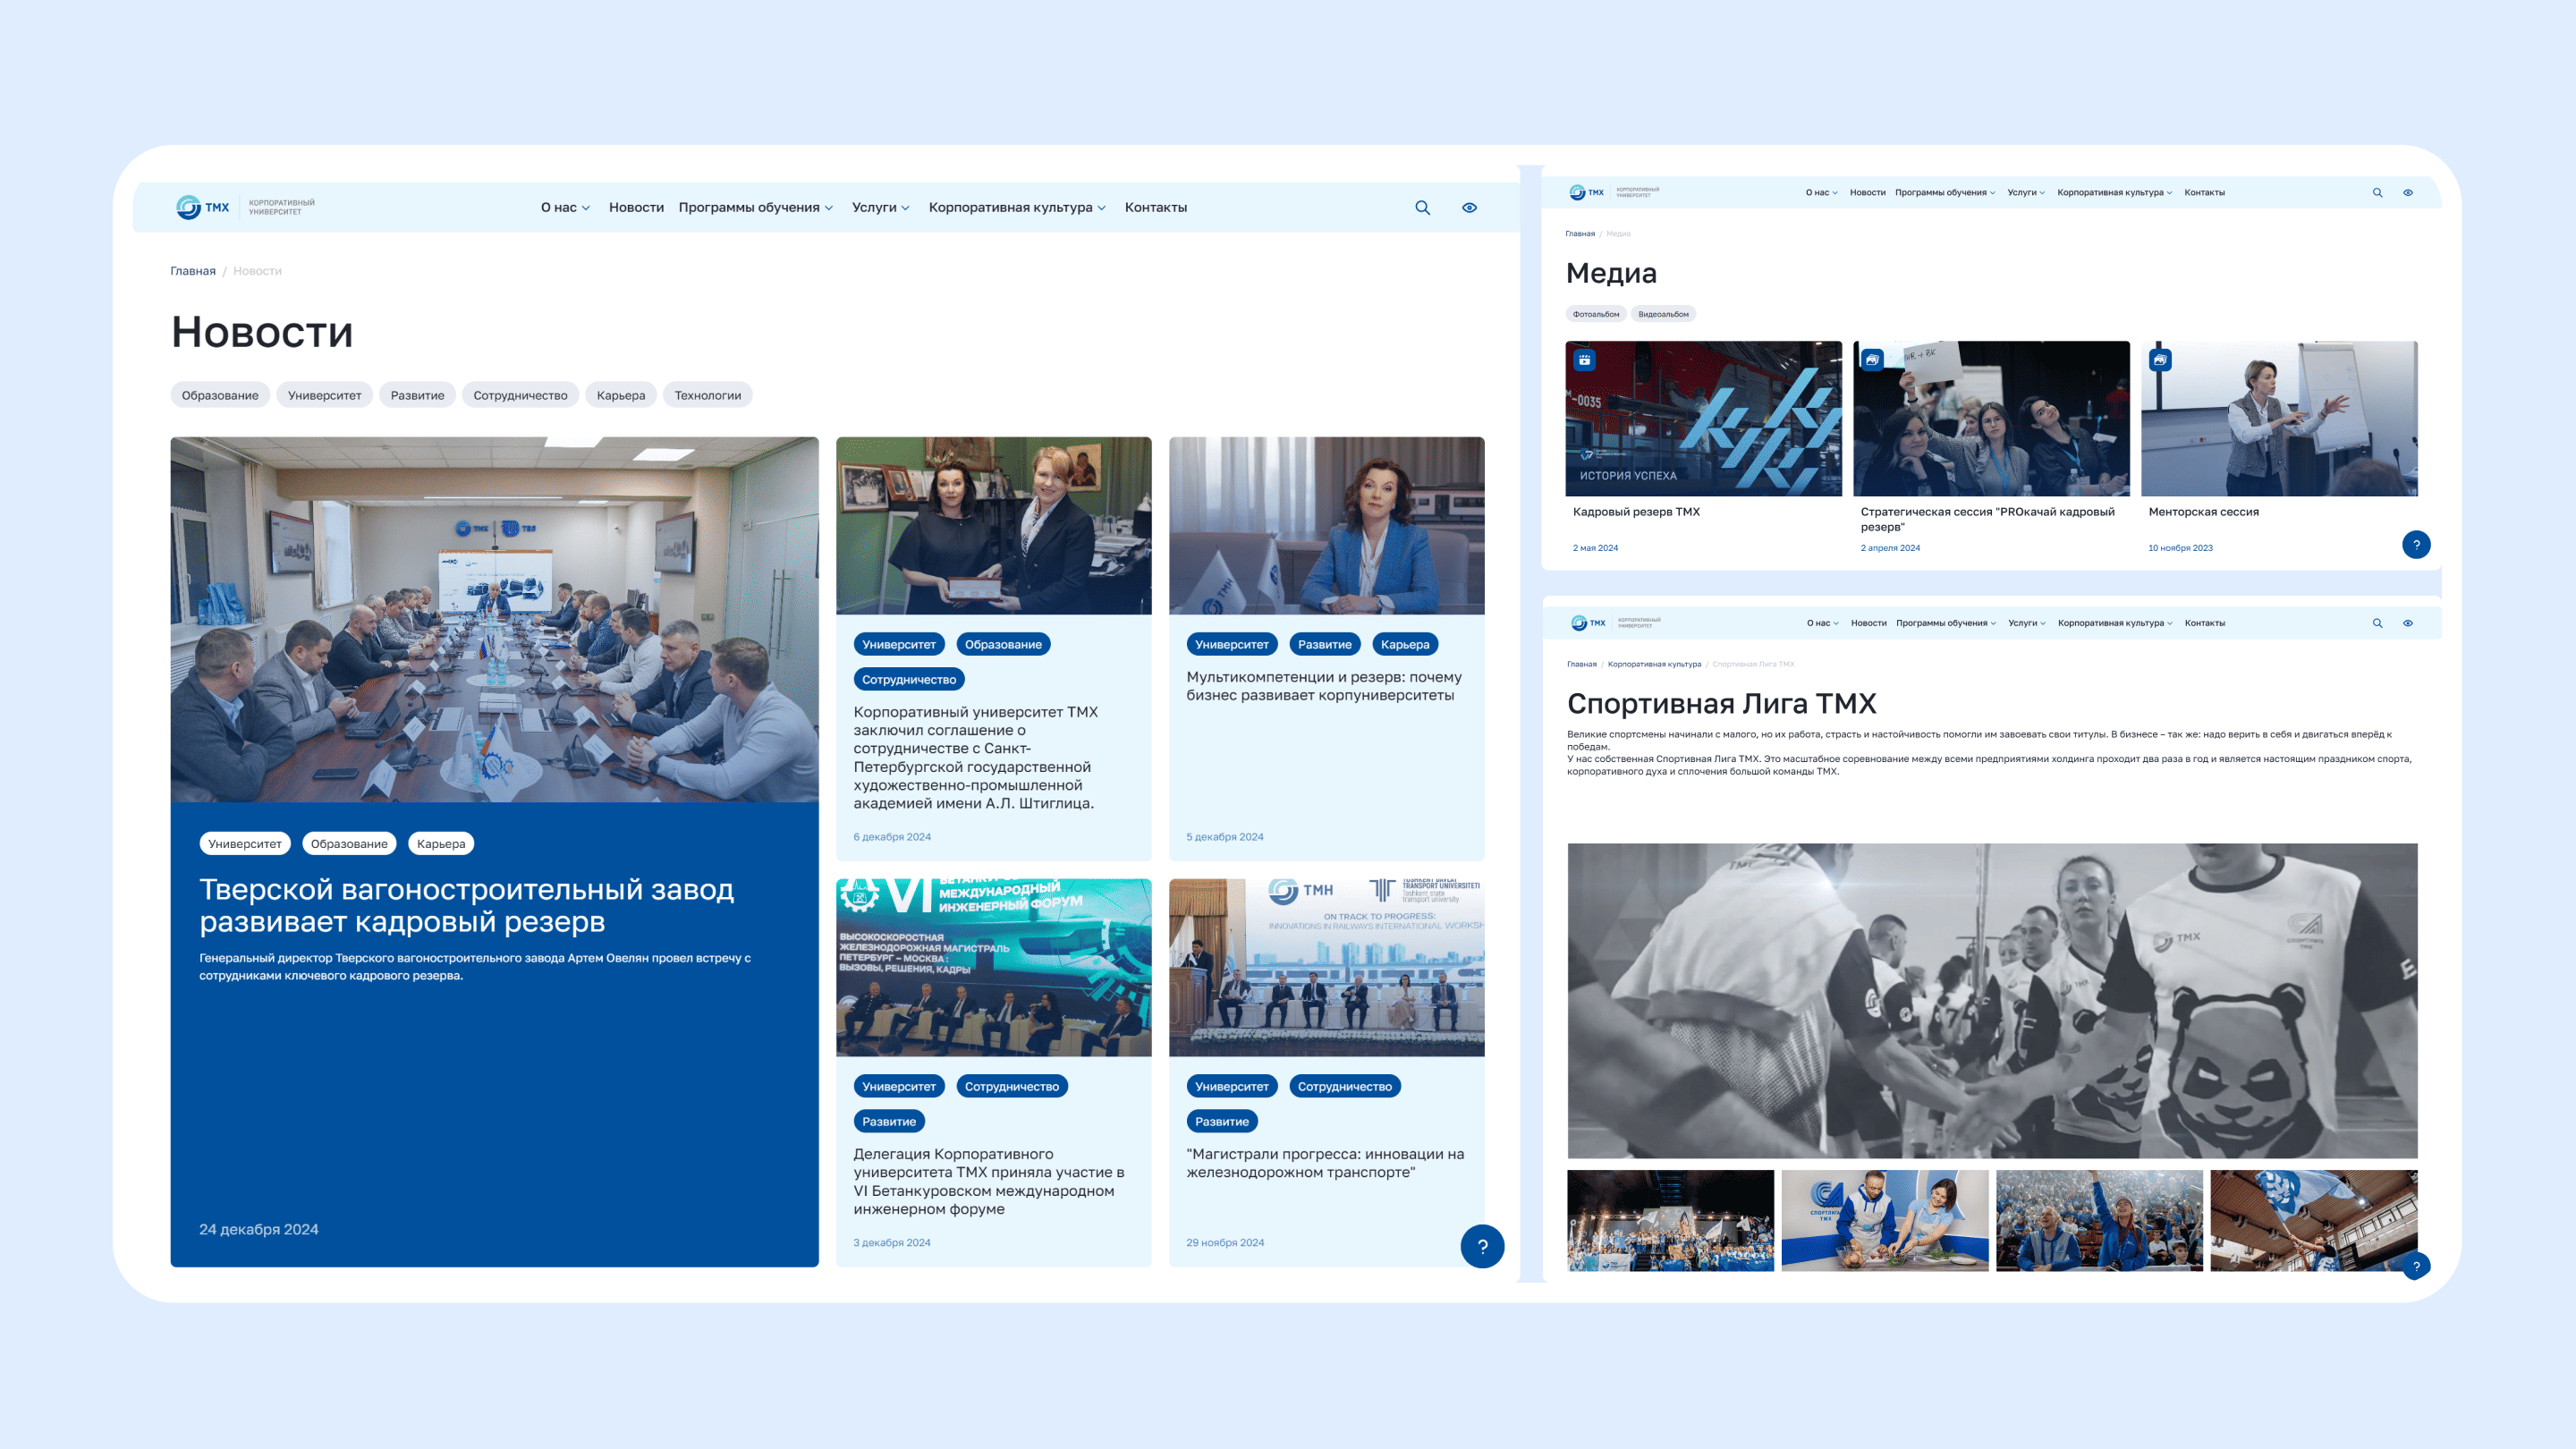This screenshot has height=1449, width=2576.
Task: Expand the Услуги menu on Медиа page
Action: point(2026,193)
